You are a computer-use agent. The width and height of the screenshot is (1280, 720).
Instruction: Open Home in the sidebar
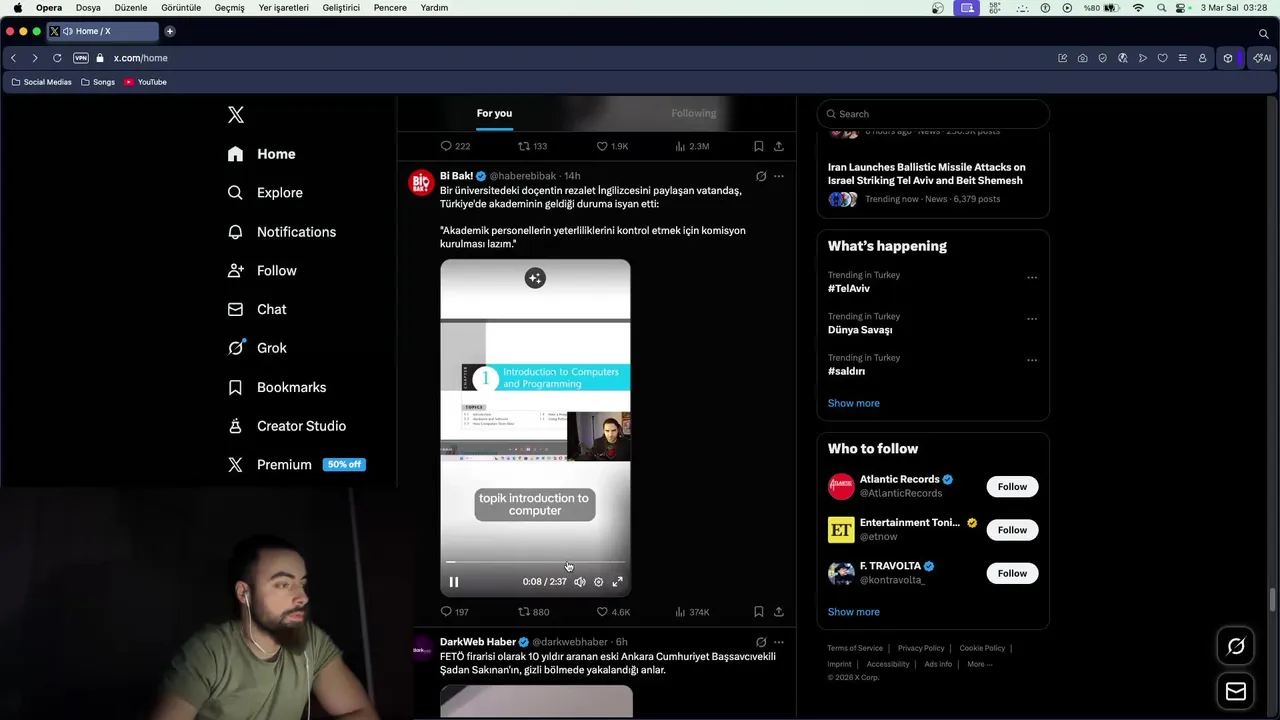(x=262, y=154)
